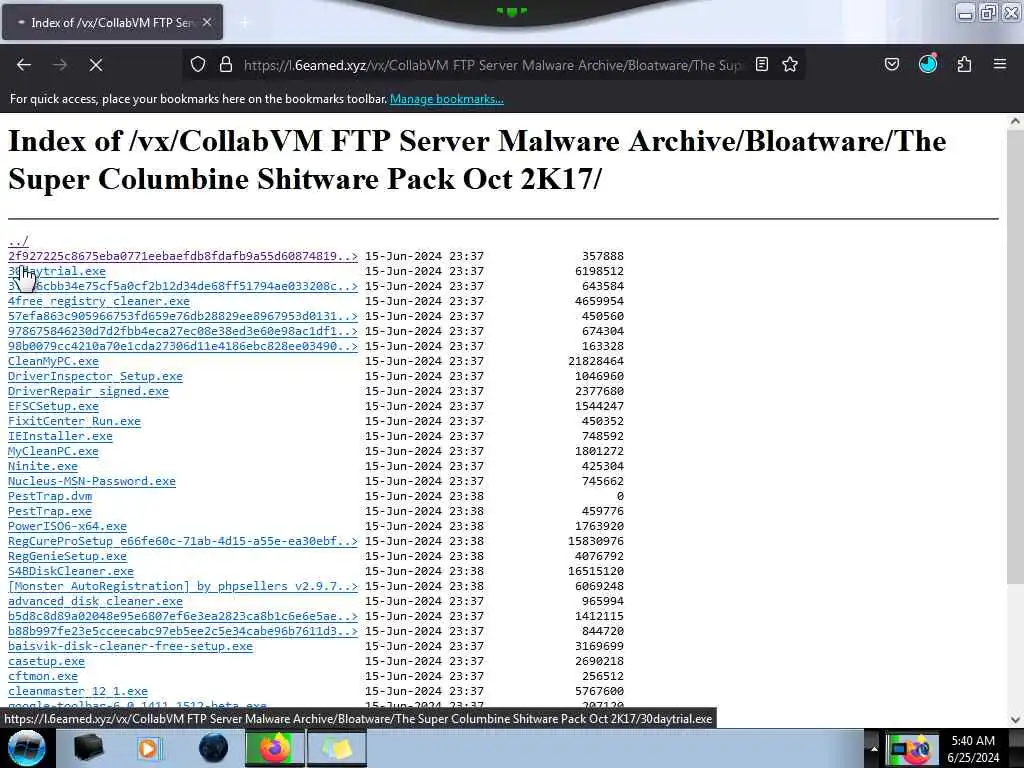Open IEInstaller.exe link

[60, 436]
